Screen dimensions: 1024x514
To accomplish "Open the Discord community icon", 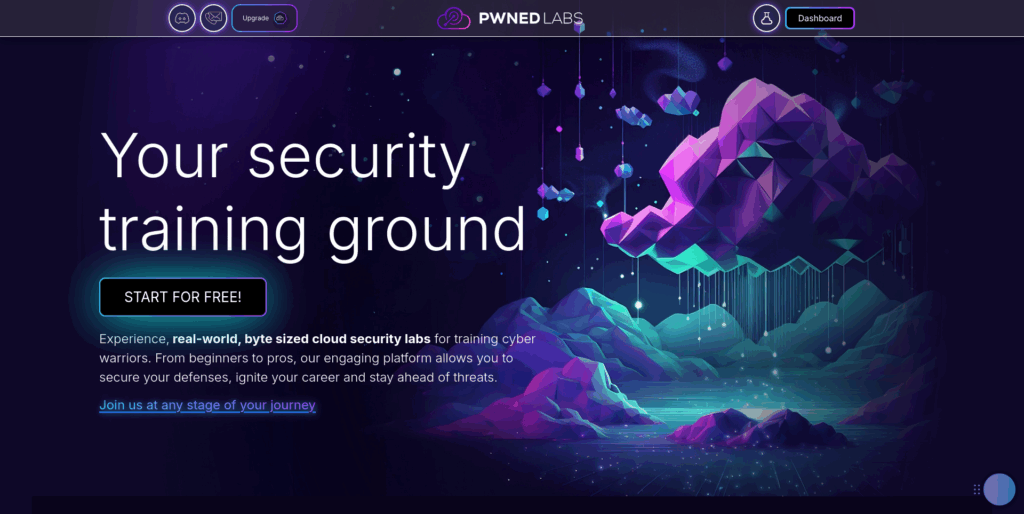I will point(182,18).
